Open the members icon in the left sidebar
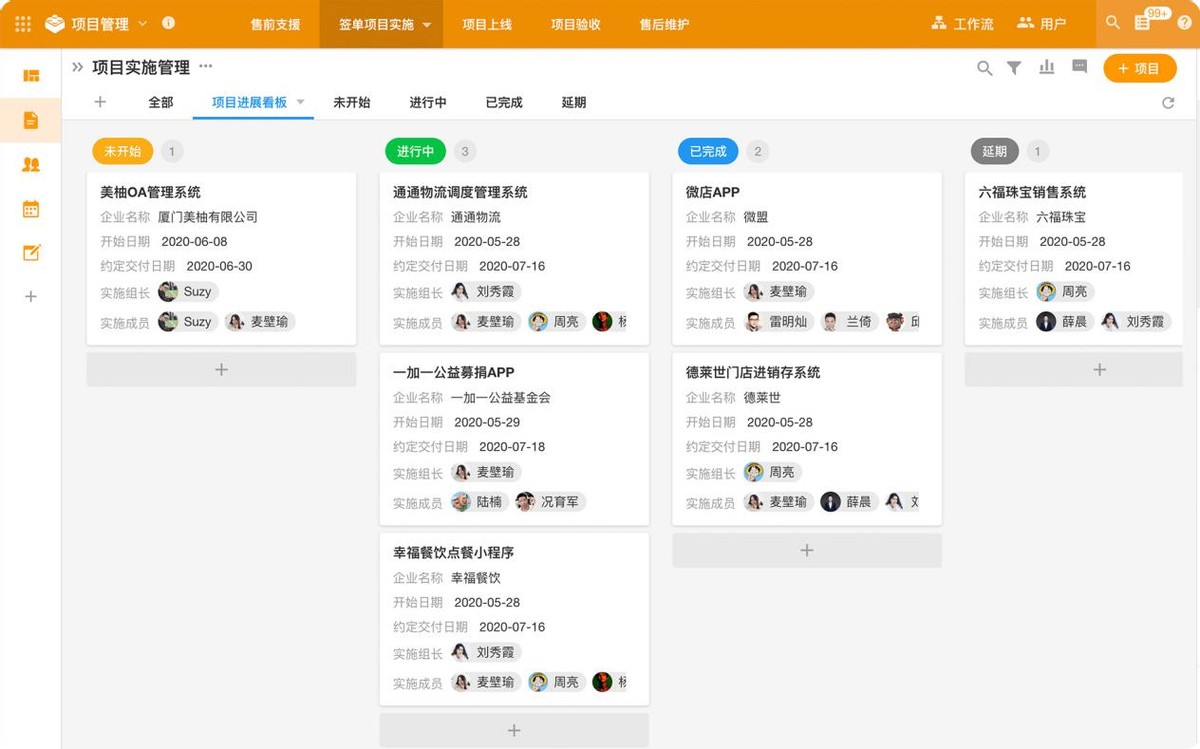Image resolution: width=1200 pixels, height=749 pixels. 31,163
